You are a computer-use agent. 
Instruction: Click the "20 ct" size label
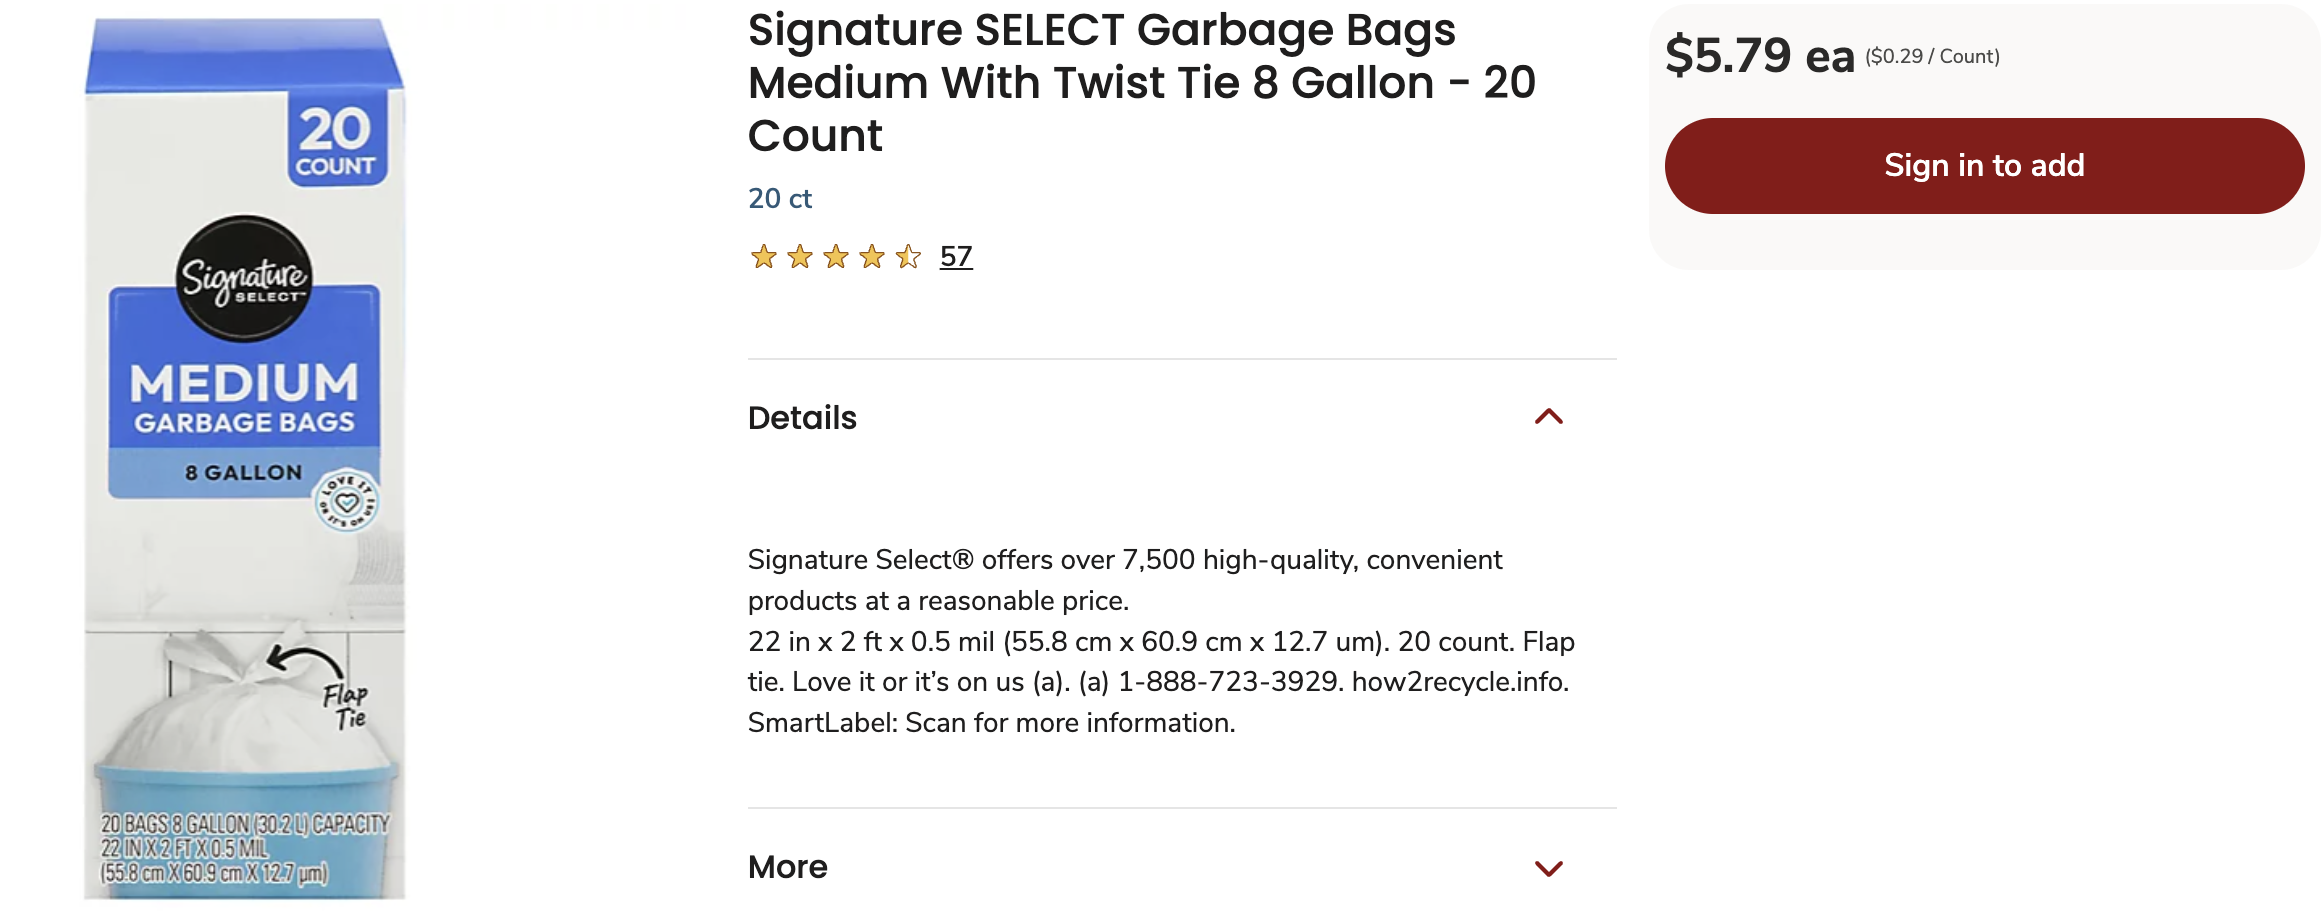click(x=780, y=199)
